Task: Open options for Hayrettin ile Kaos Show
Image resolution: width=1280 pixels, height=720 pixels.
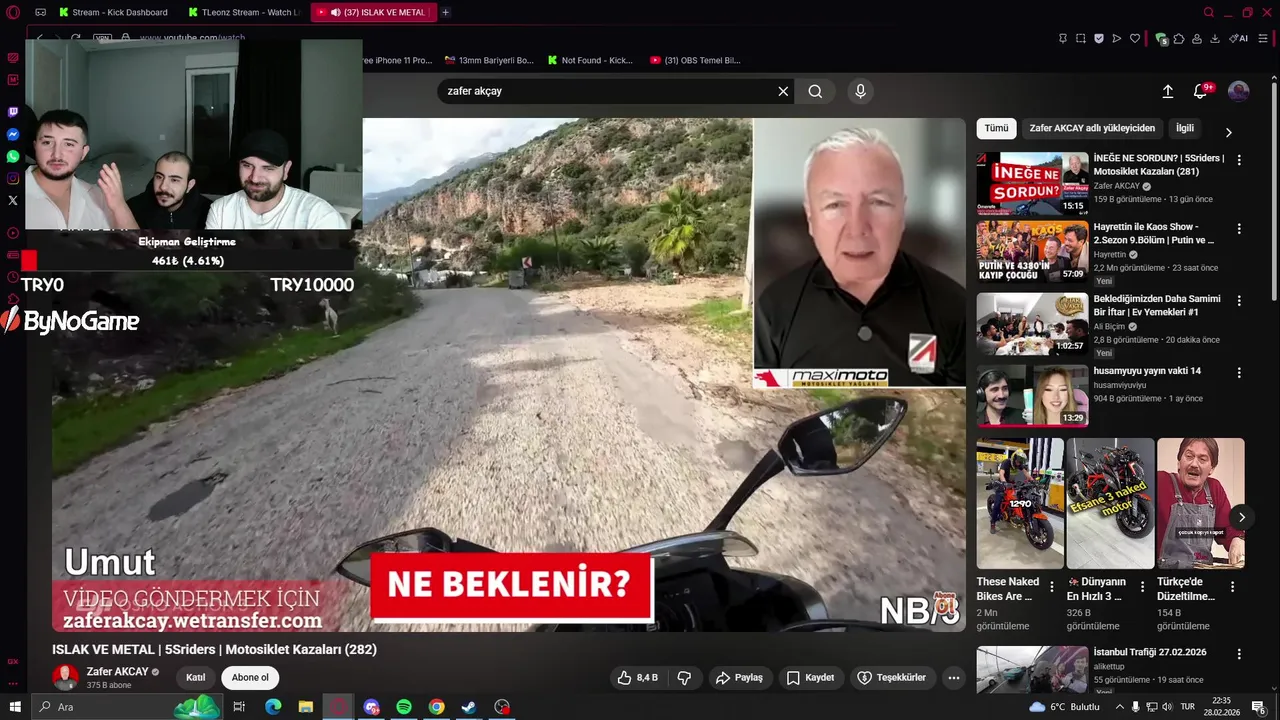Action: tap(1239, 229)
